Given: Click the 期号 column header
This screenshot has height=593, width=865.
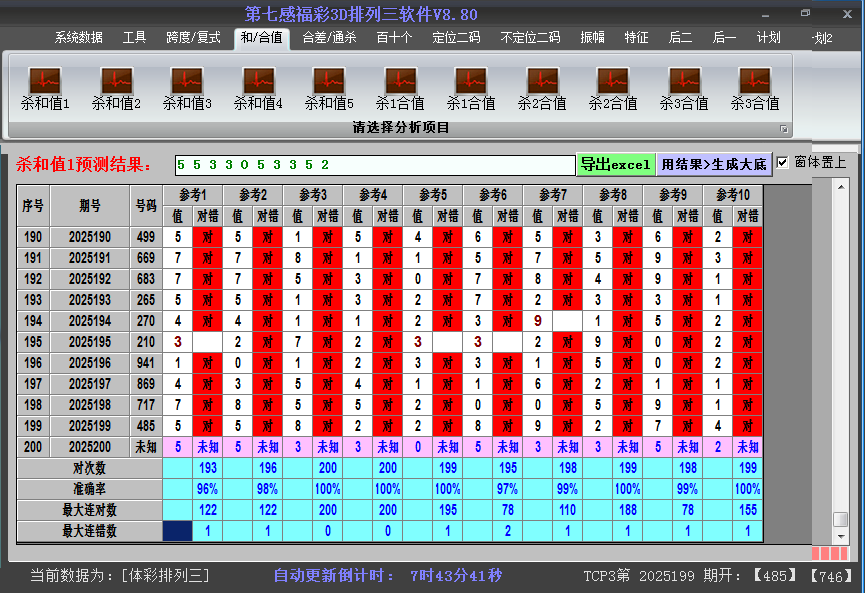Looking at the screenshot, I should [90, 206].
